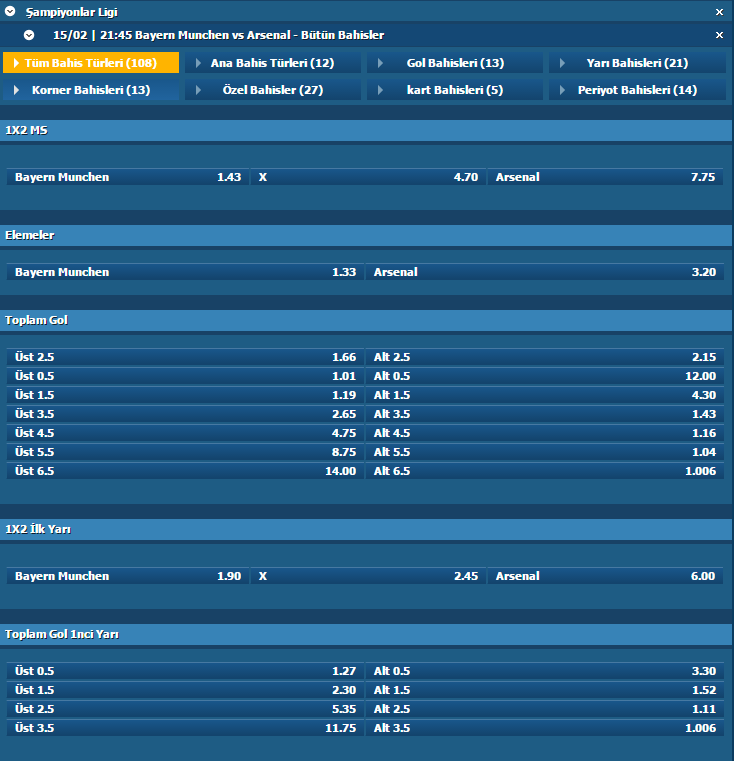Choose first-half Alt 2.5 at 1.11
The image size is (734, 761).
545,709
